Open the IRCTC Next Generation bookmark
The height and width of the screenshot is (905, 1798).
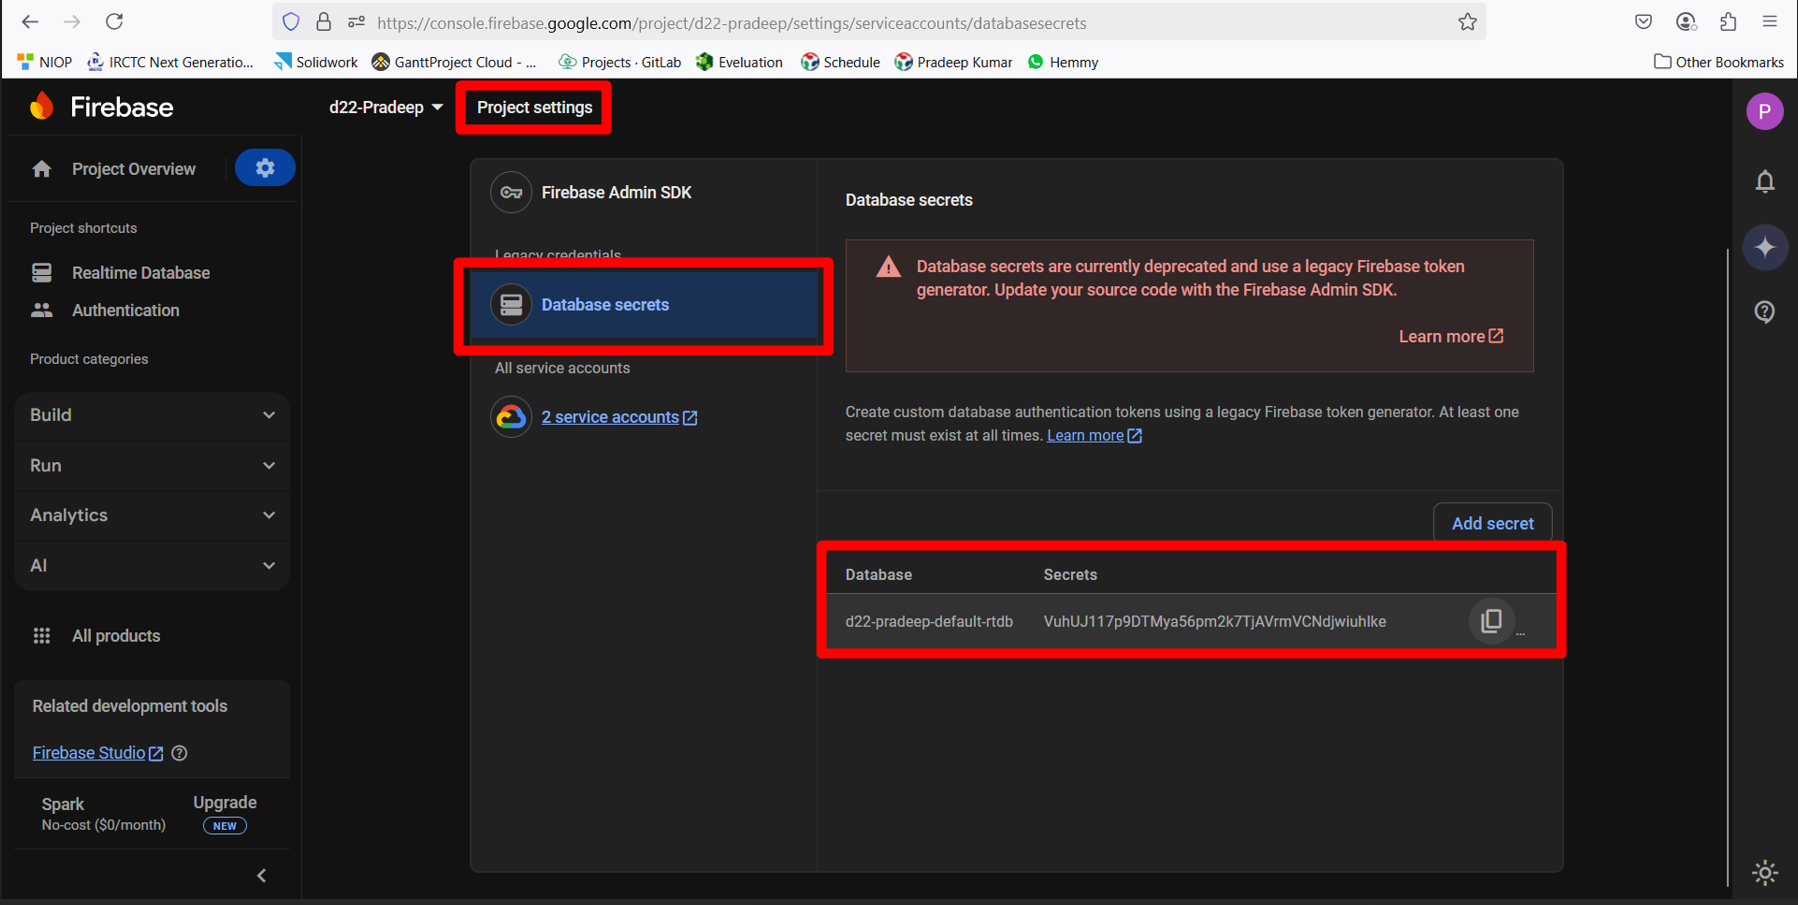(171, 62)
